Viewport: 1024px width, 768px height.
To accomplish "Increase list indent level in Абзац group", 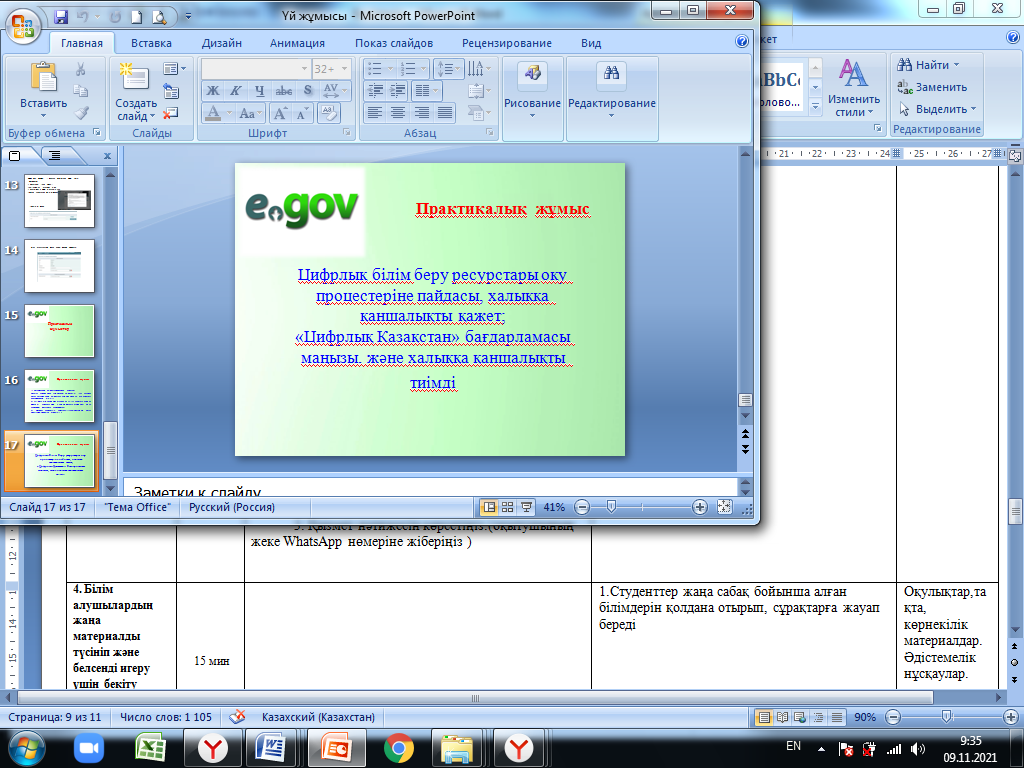I will click(x=398, y=91).
